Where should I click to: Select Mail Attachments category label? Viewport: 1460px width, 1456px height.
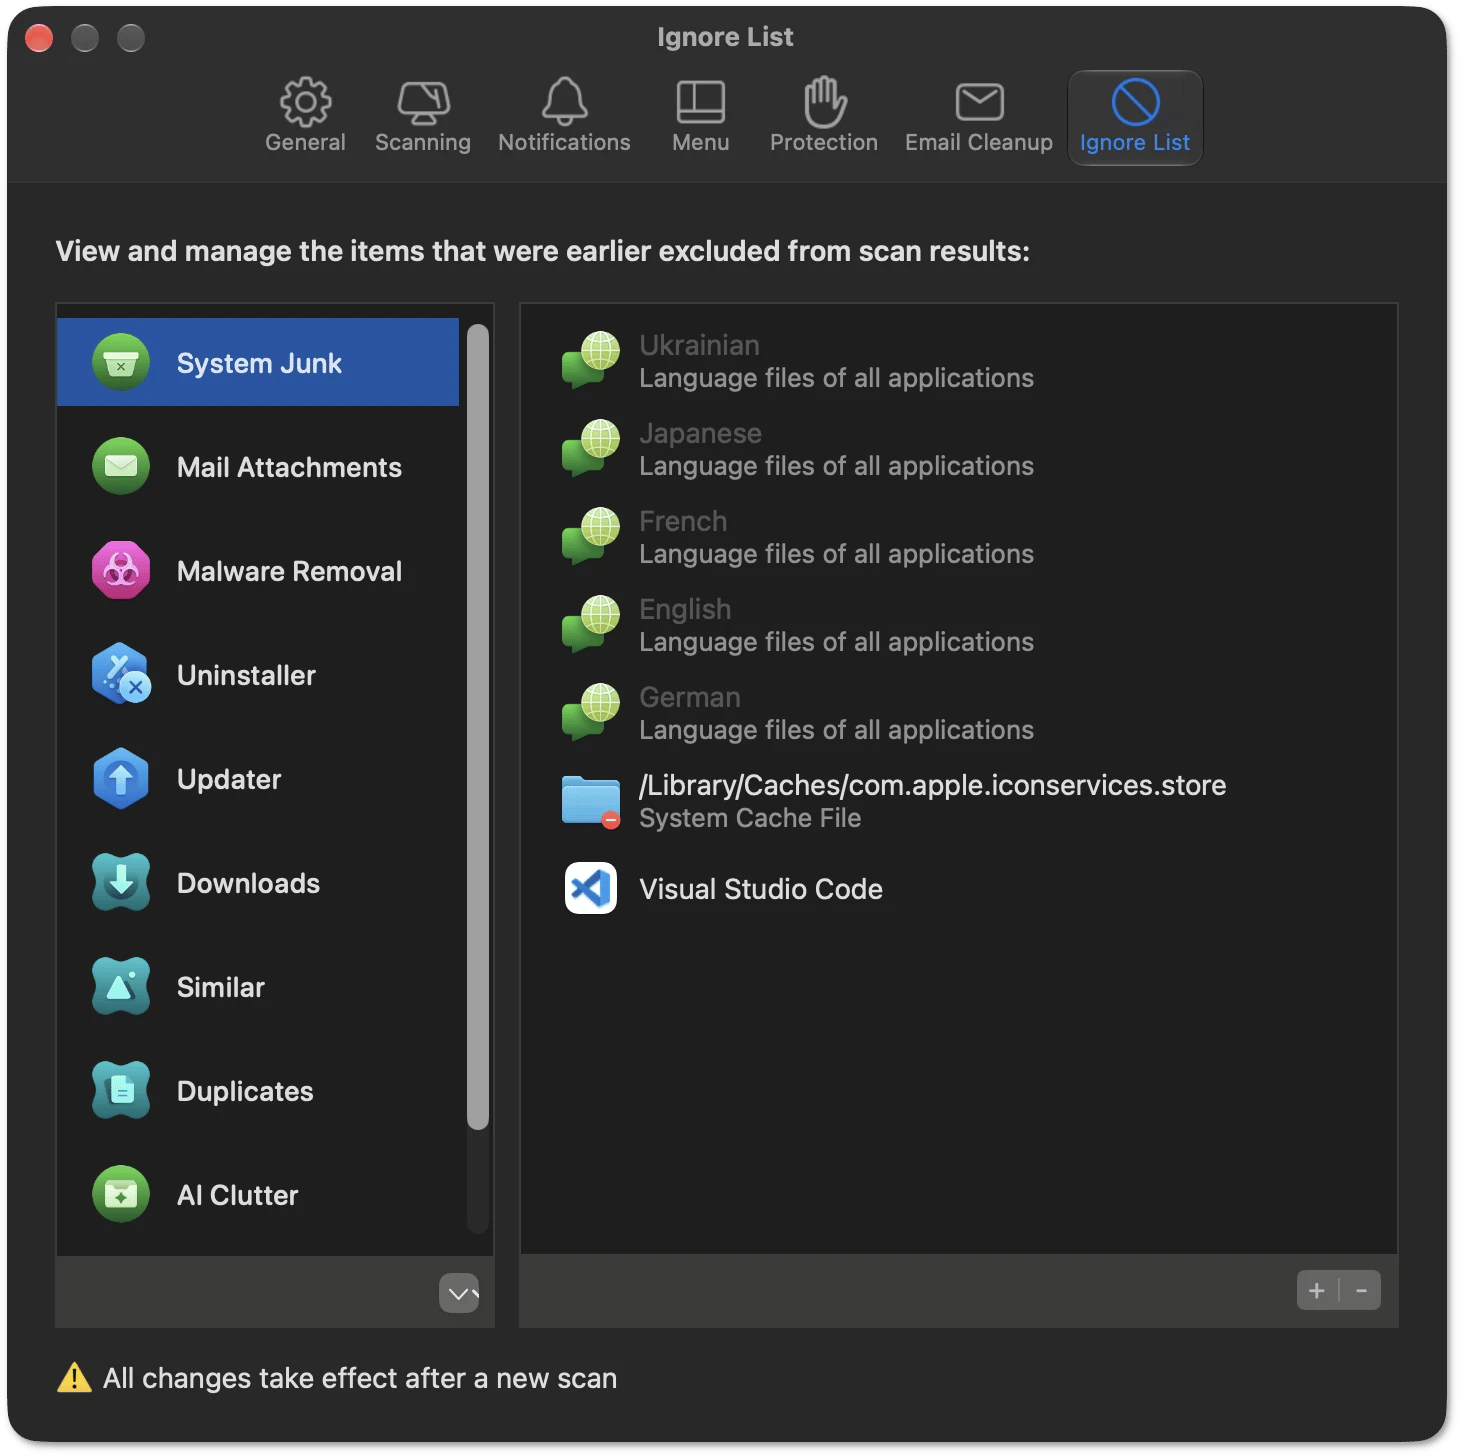tap(289, 467)
